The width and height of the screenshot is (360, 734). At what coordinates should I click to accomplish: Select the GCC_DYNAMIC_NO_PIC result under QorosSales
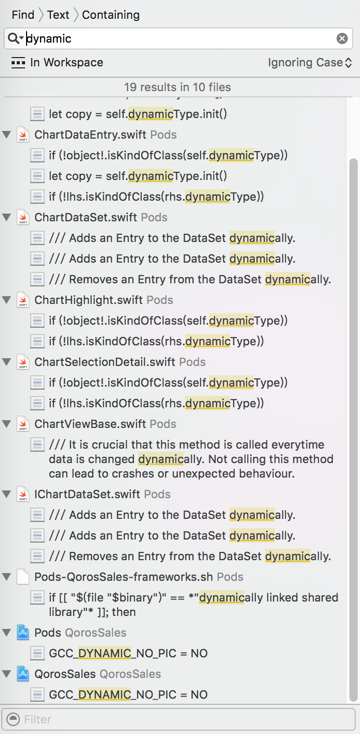pyautogui.click(x=128, y=695)
